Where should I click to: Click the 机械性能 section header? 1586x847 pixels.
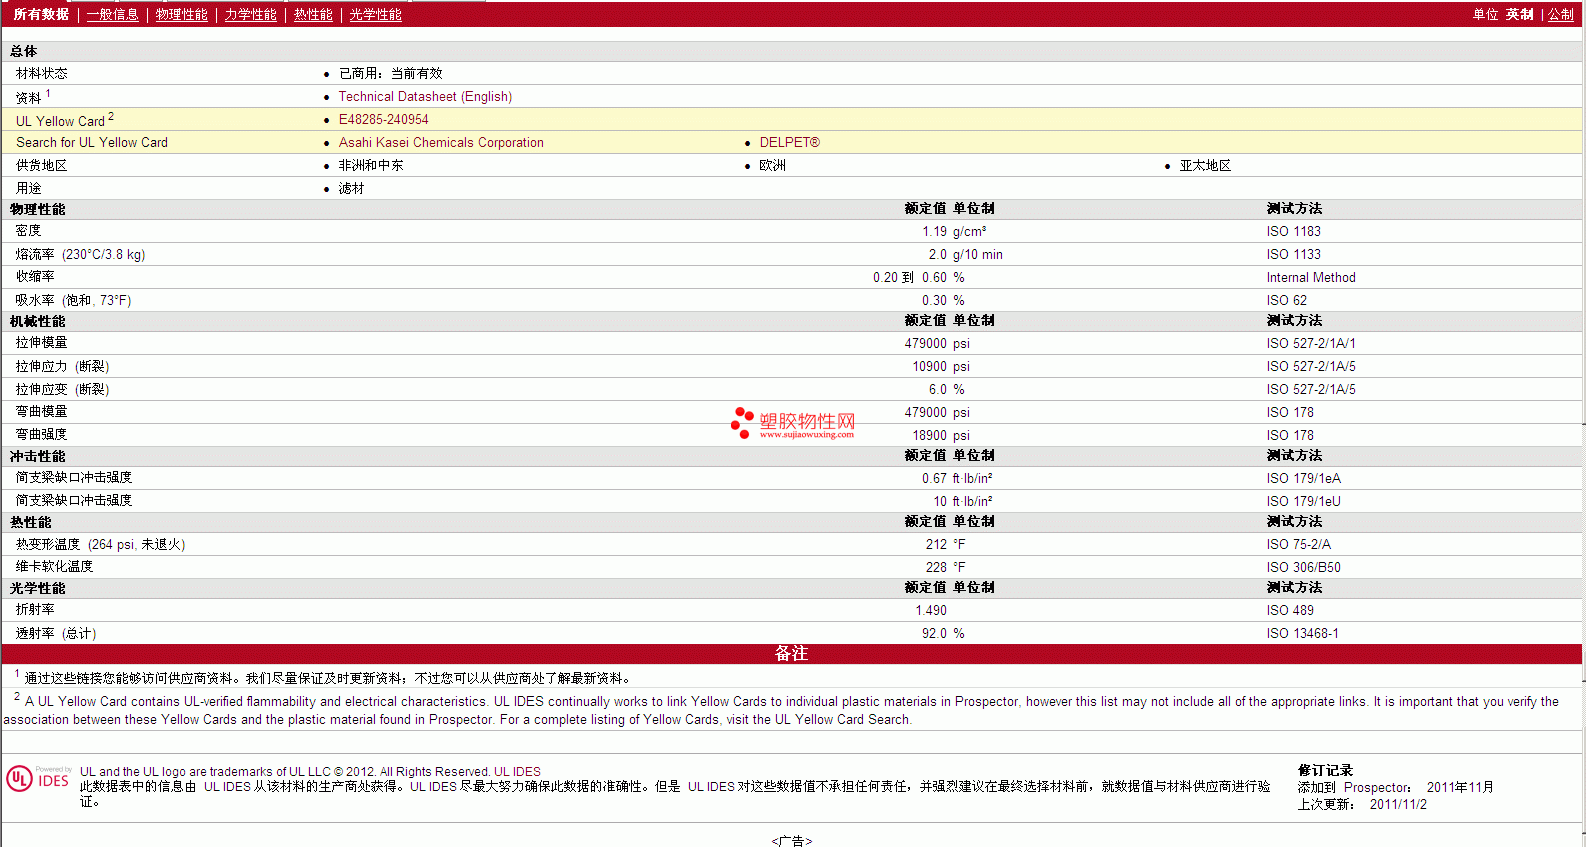pos(37,321)
